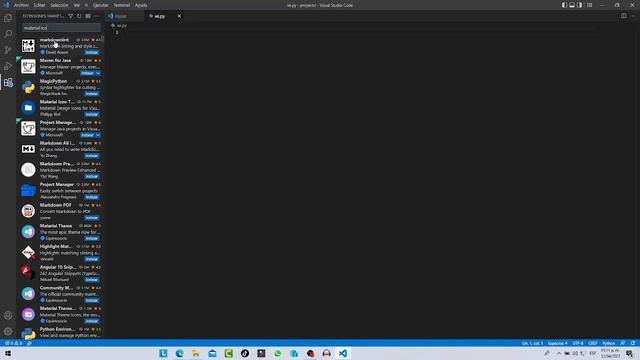The image size is (640, 360).
Task: Open the Manage gear icon
Action: tap(8, 331)
